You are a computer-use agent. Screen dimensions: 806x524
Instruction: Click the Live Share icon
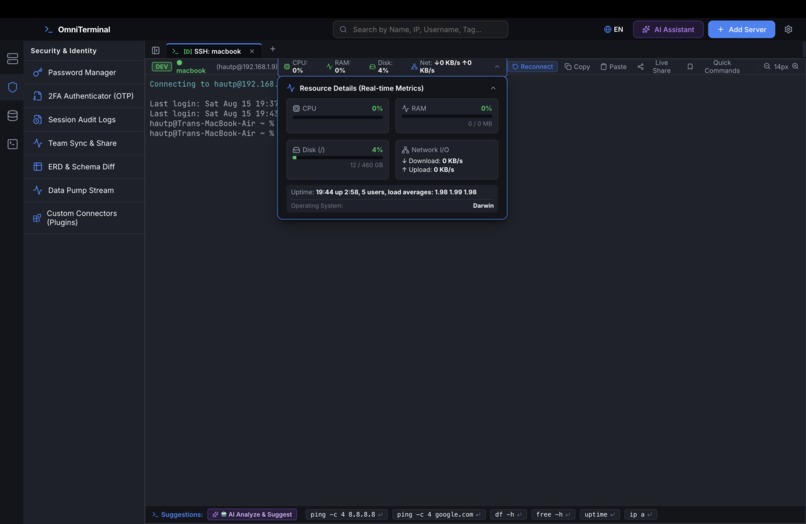(640, 66)
